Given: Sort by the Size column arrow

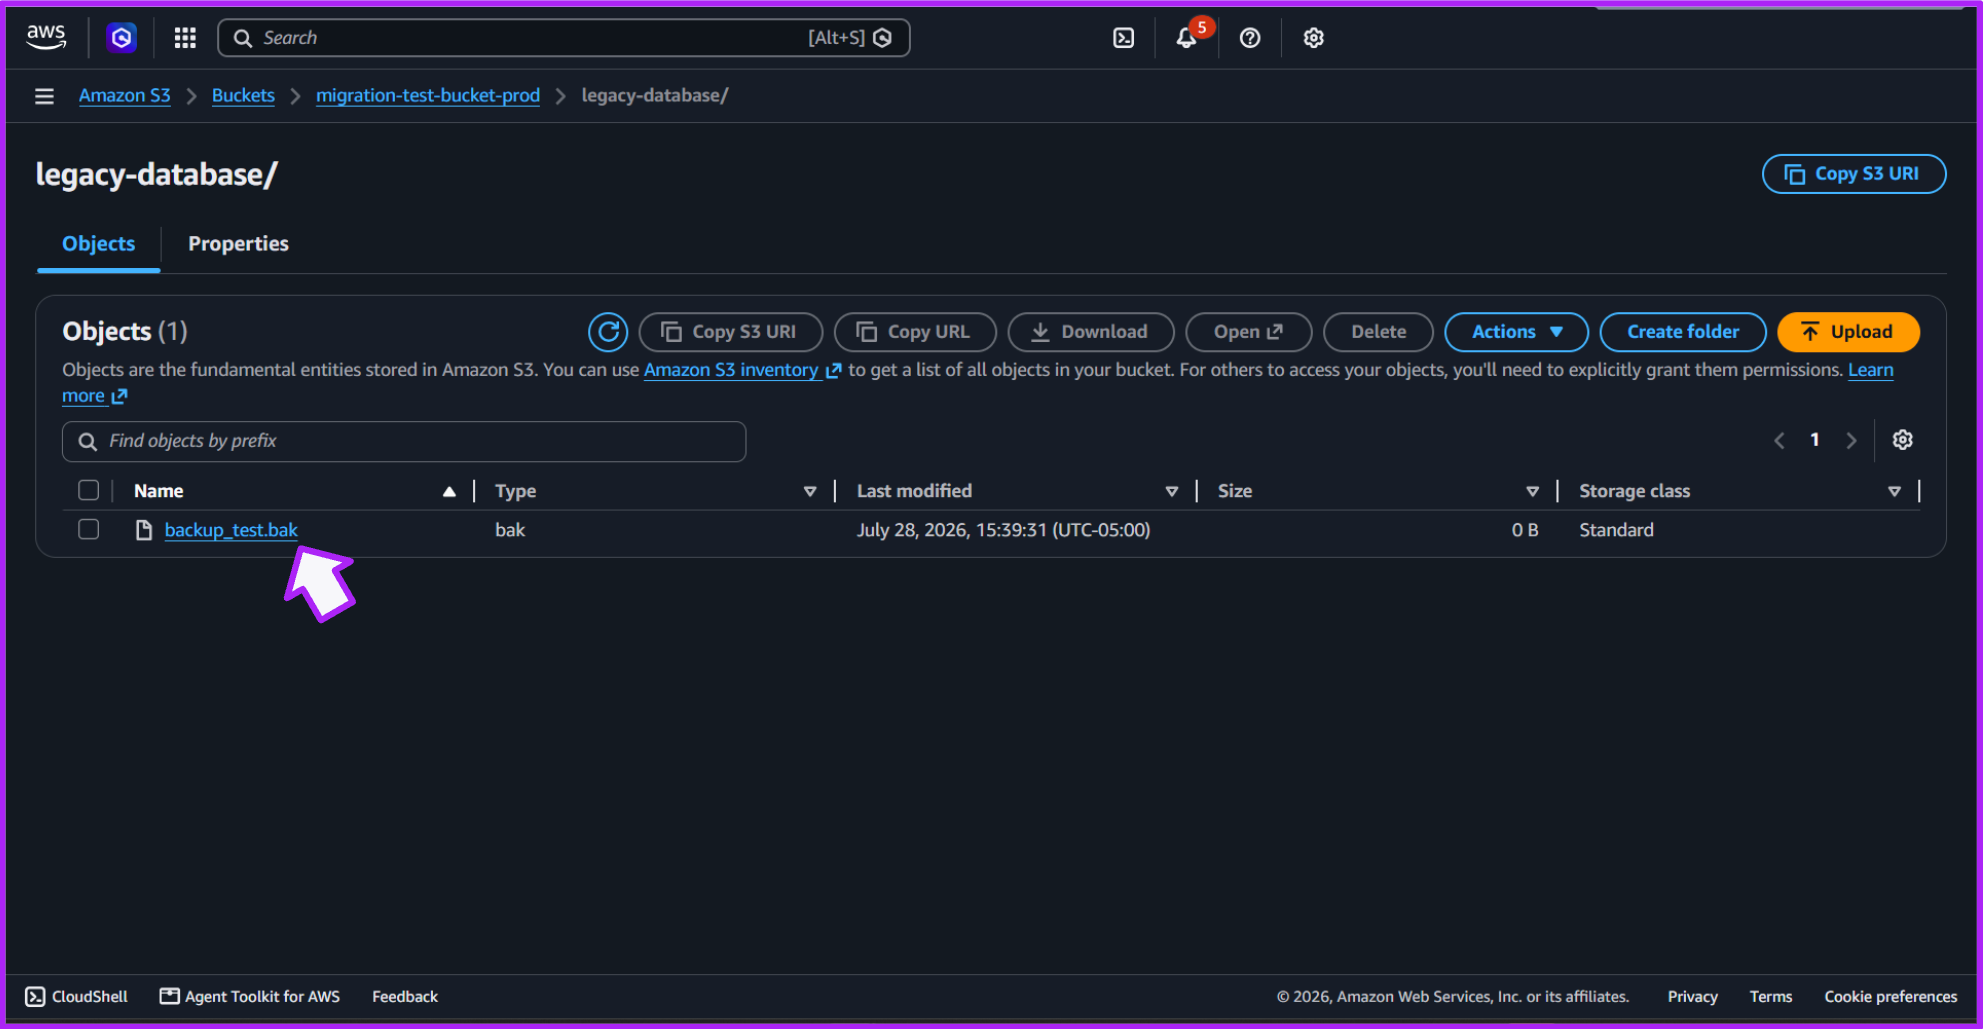Looking at the screenshot, I should pyautogui.click(x=1532, y=491).
